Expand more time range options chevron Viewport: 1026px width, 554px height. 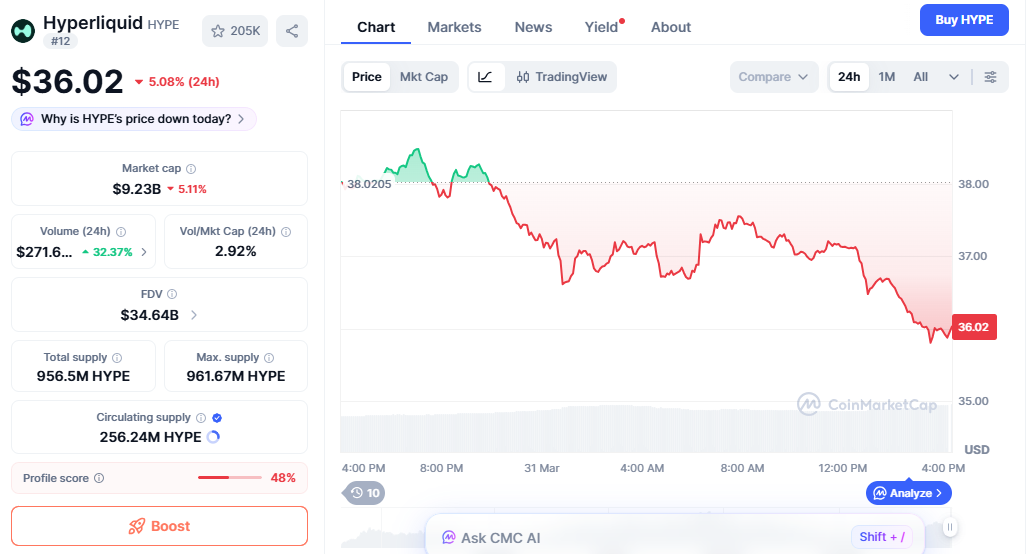click(954, 77)
